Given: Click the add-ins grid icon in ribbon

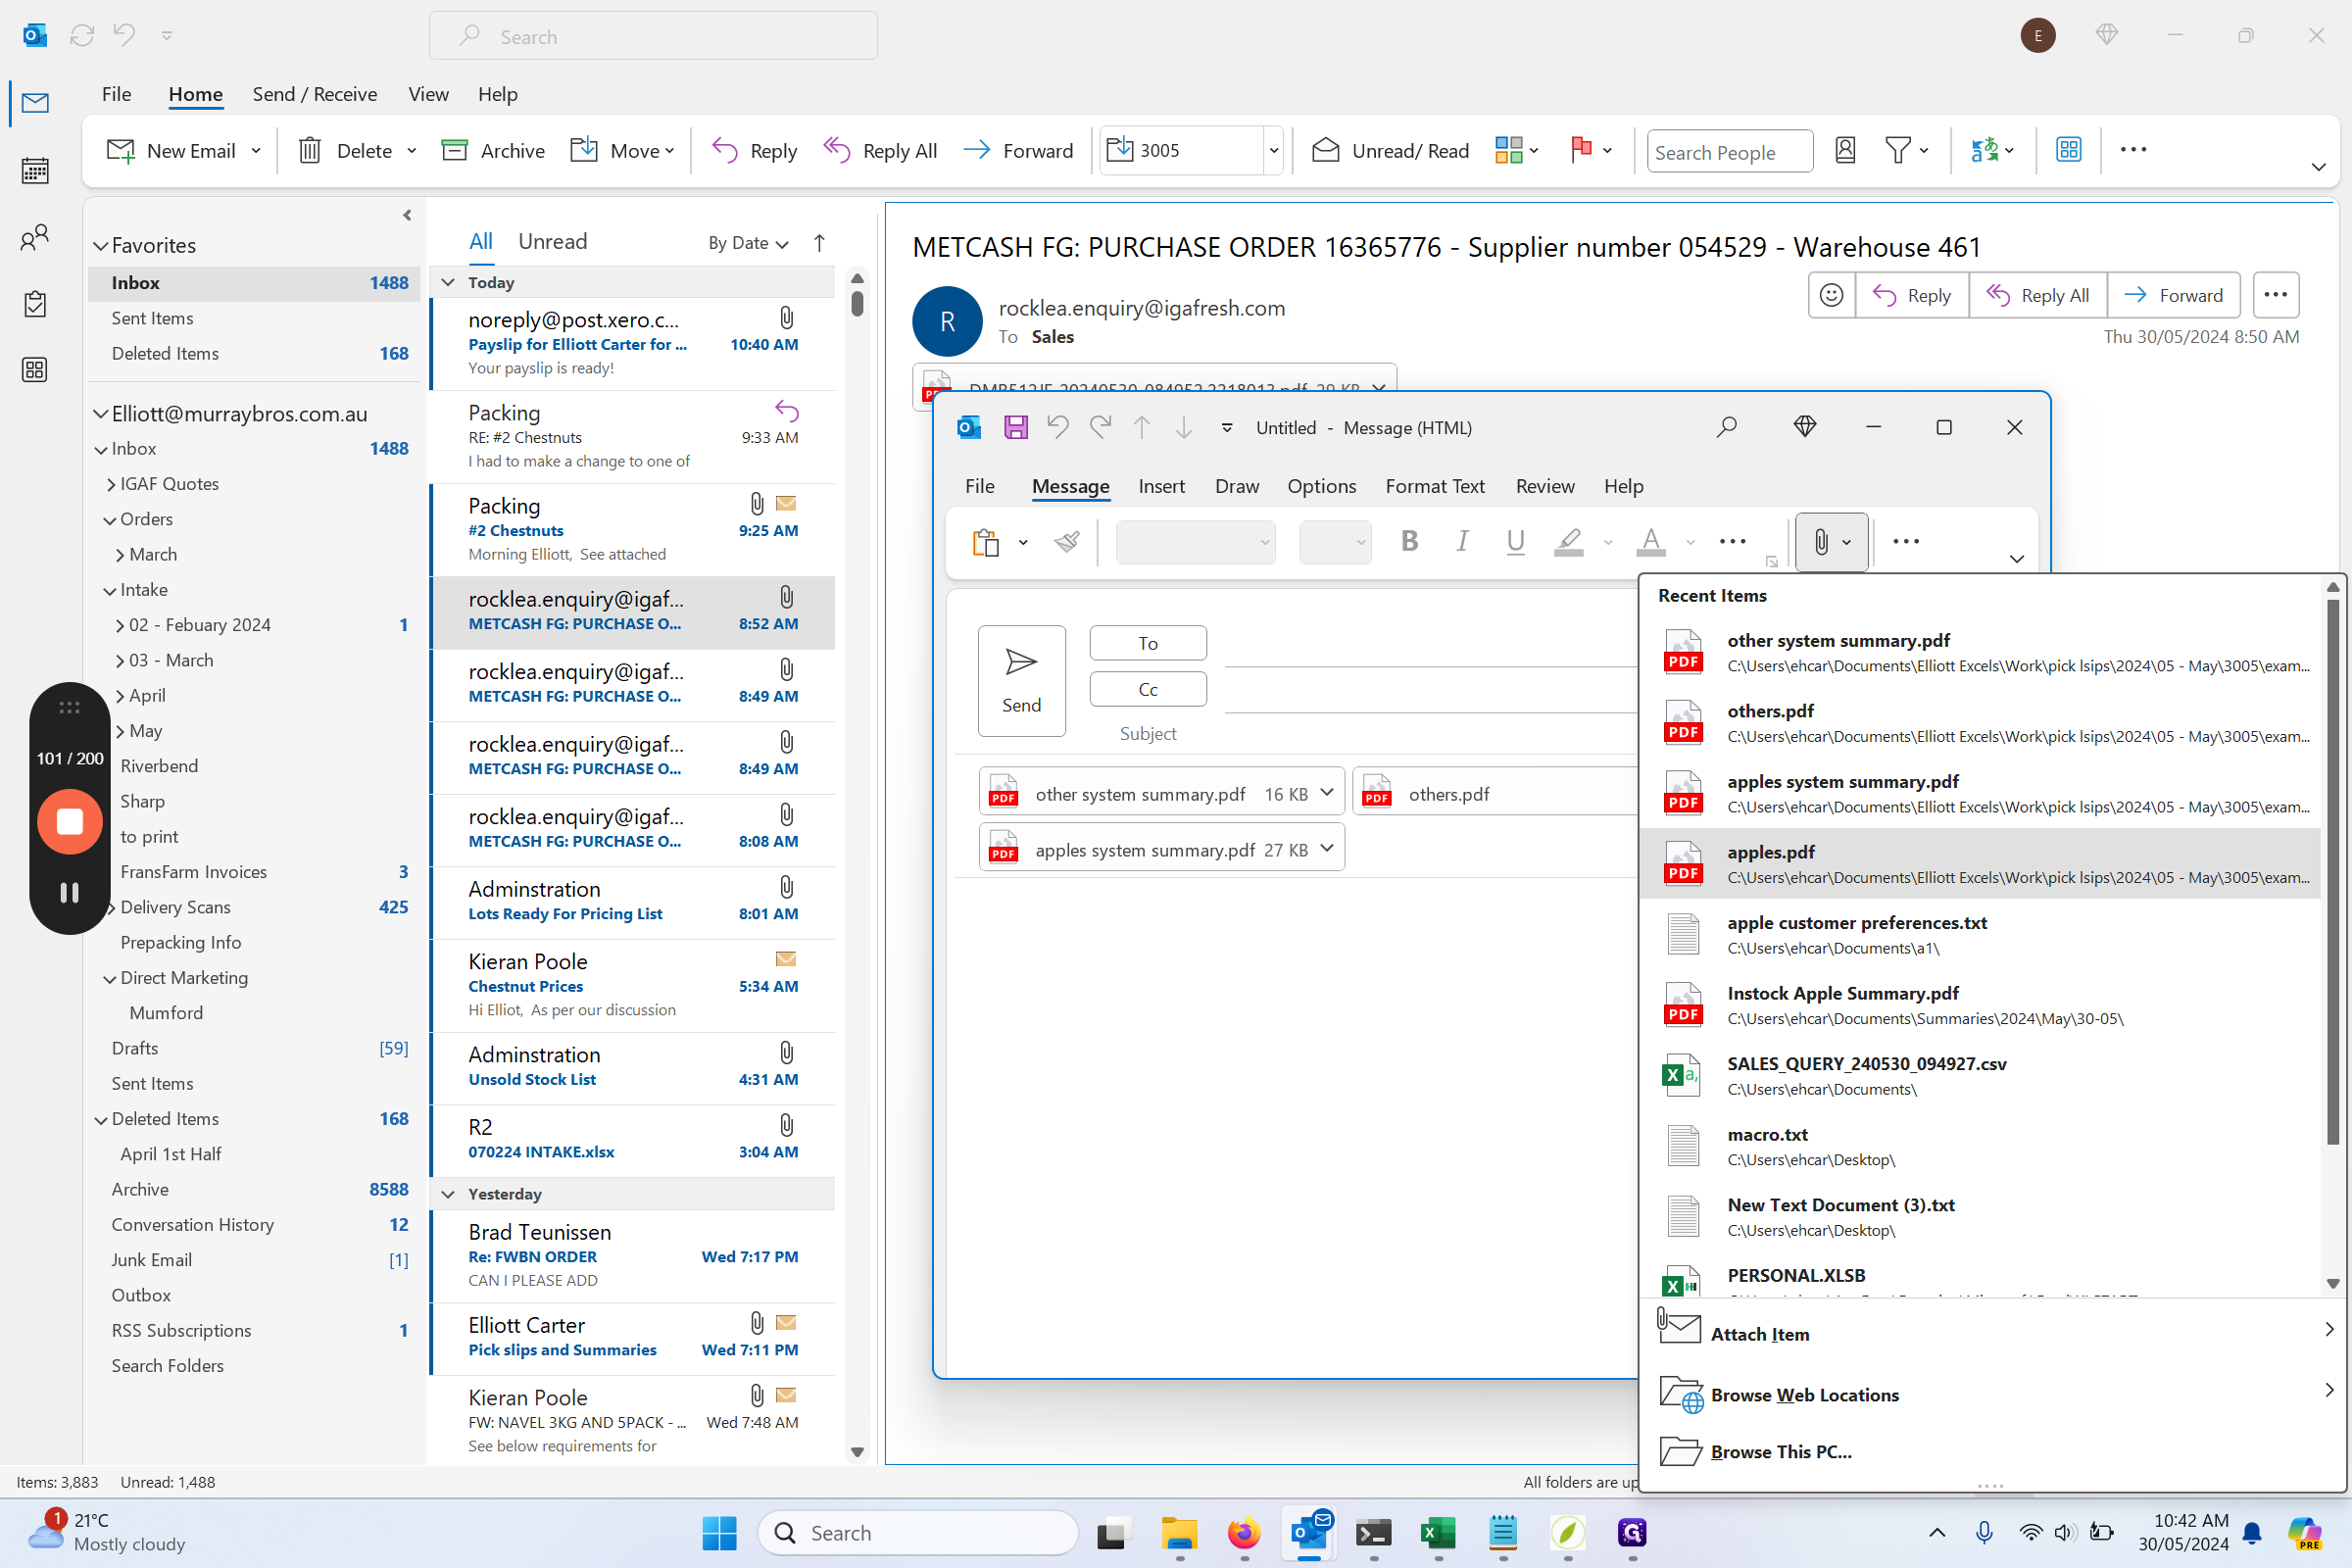Looking at the screenshot, I should click(x=2069, y=150).
